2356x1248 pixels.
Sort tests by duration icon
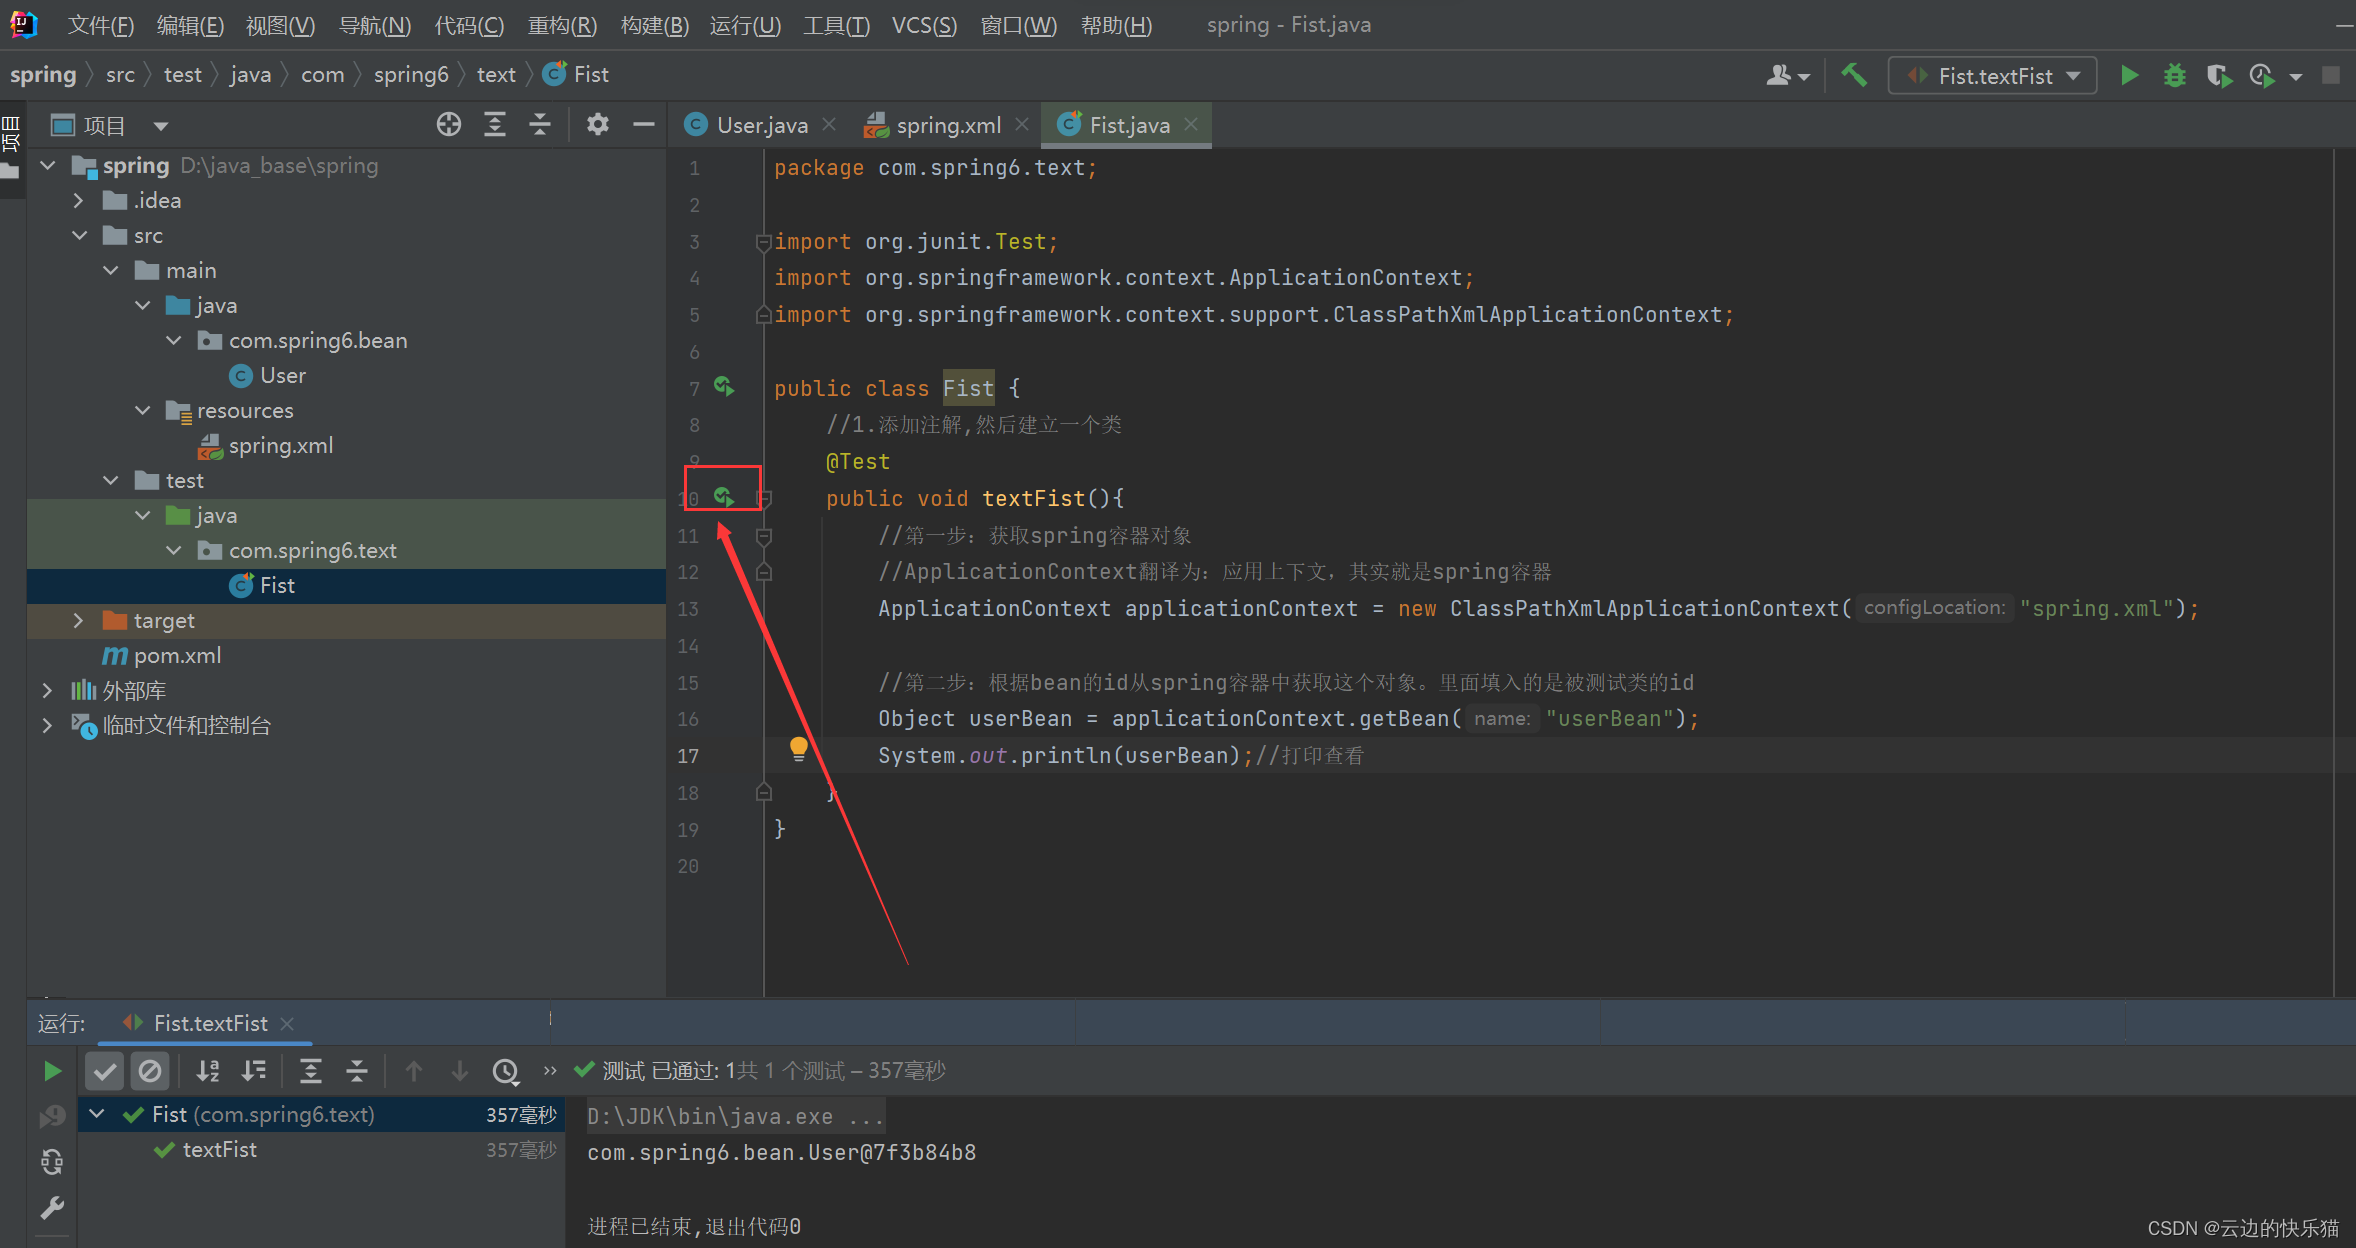click(x=254, y=1072)
